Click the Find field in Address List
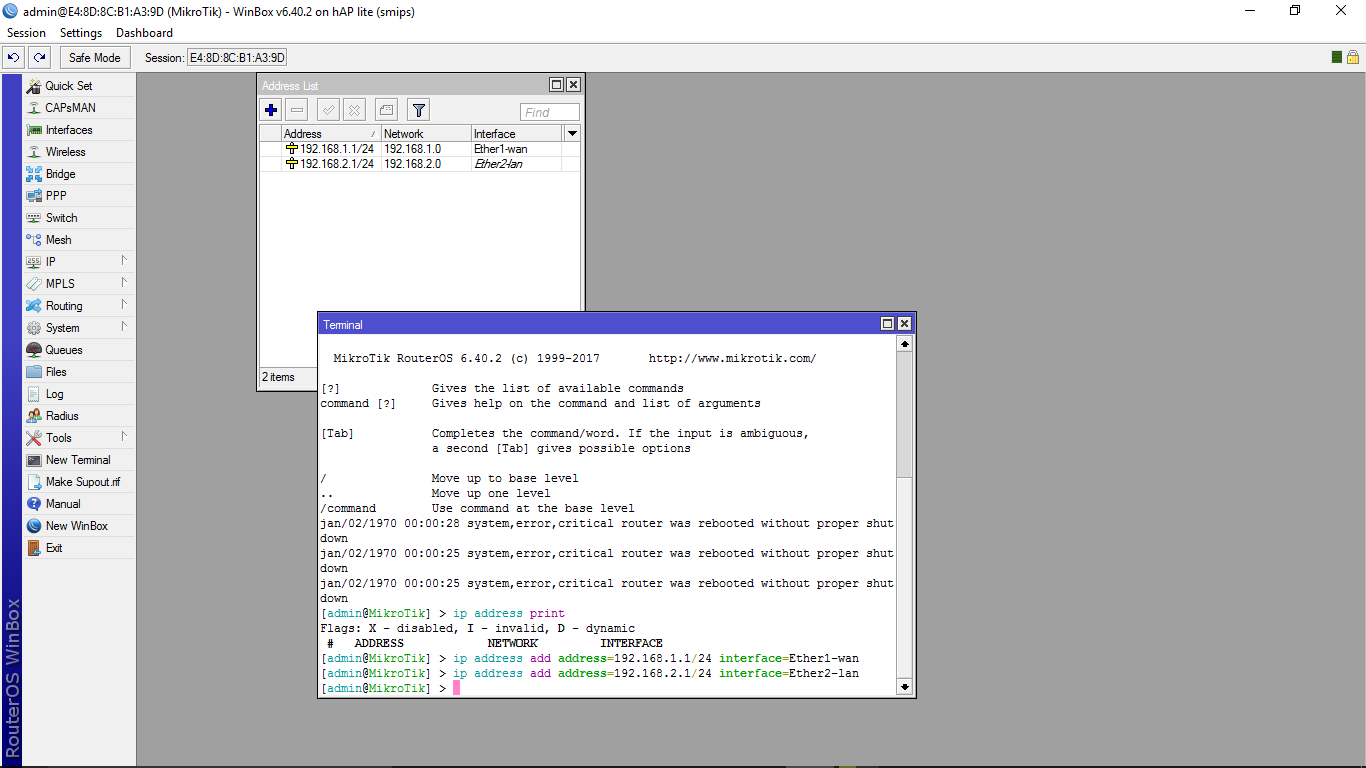Image resolution: width=1366 pixels, height=768 pixels. click(x=549, y=112)
